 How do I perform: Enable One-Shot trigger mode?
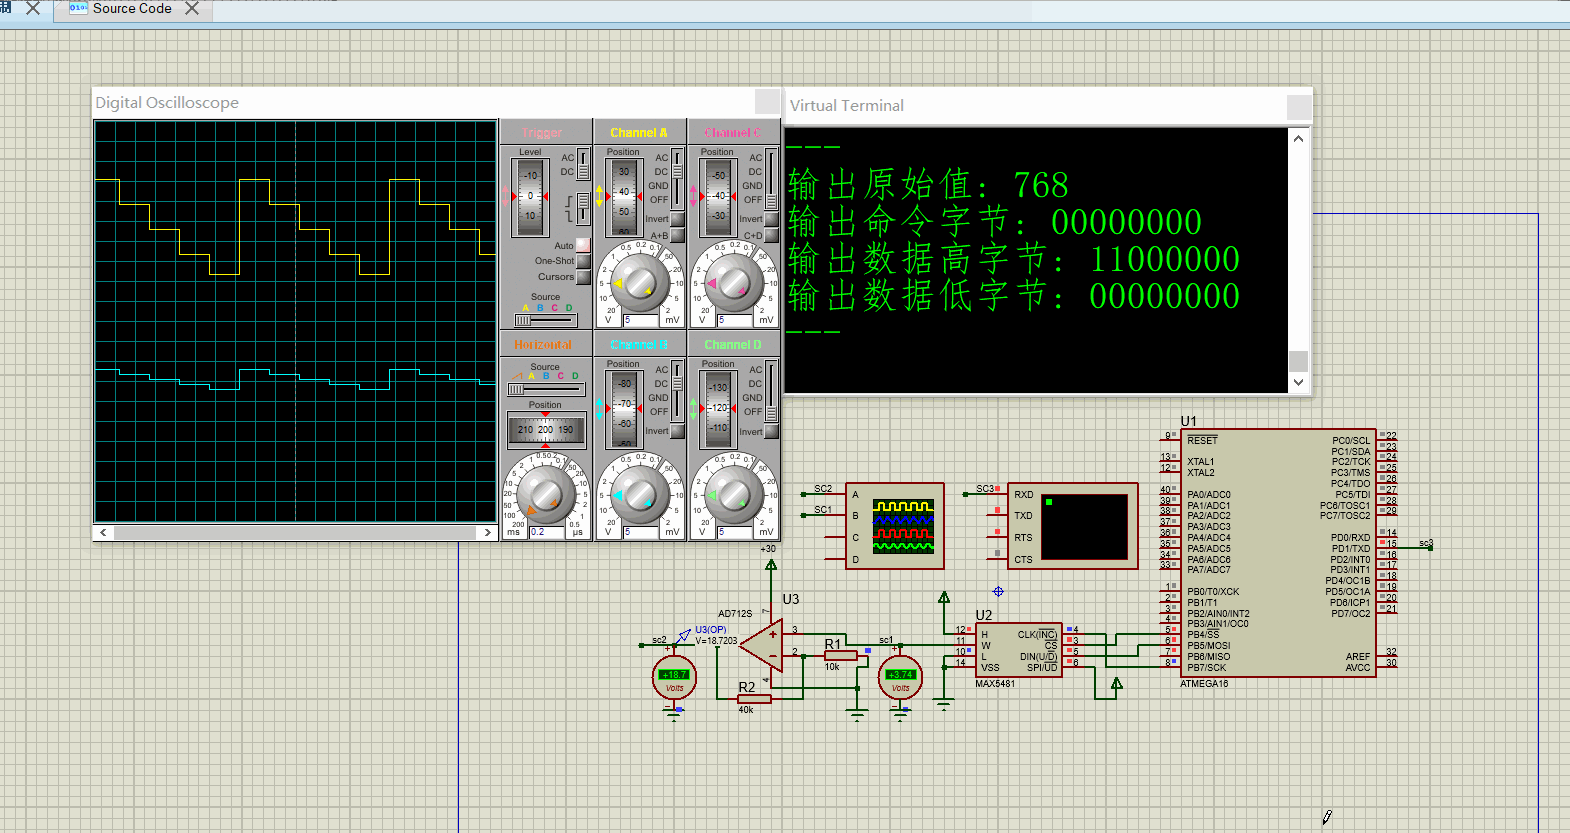point(583,261)
